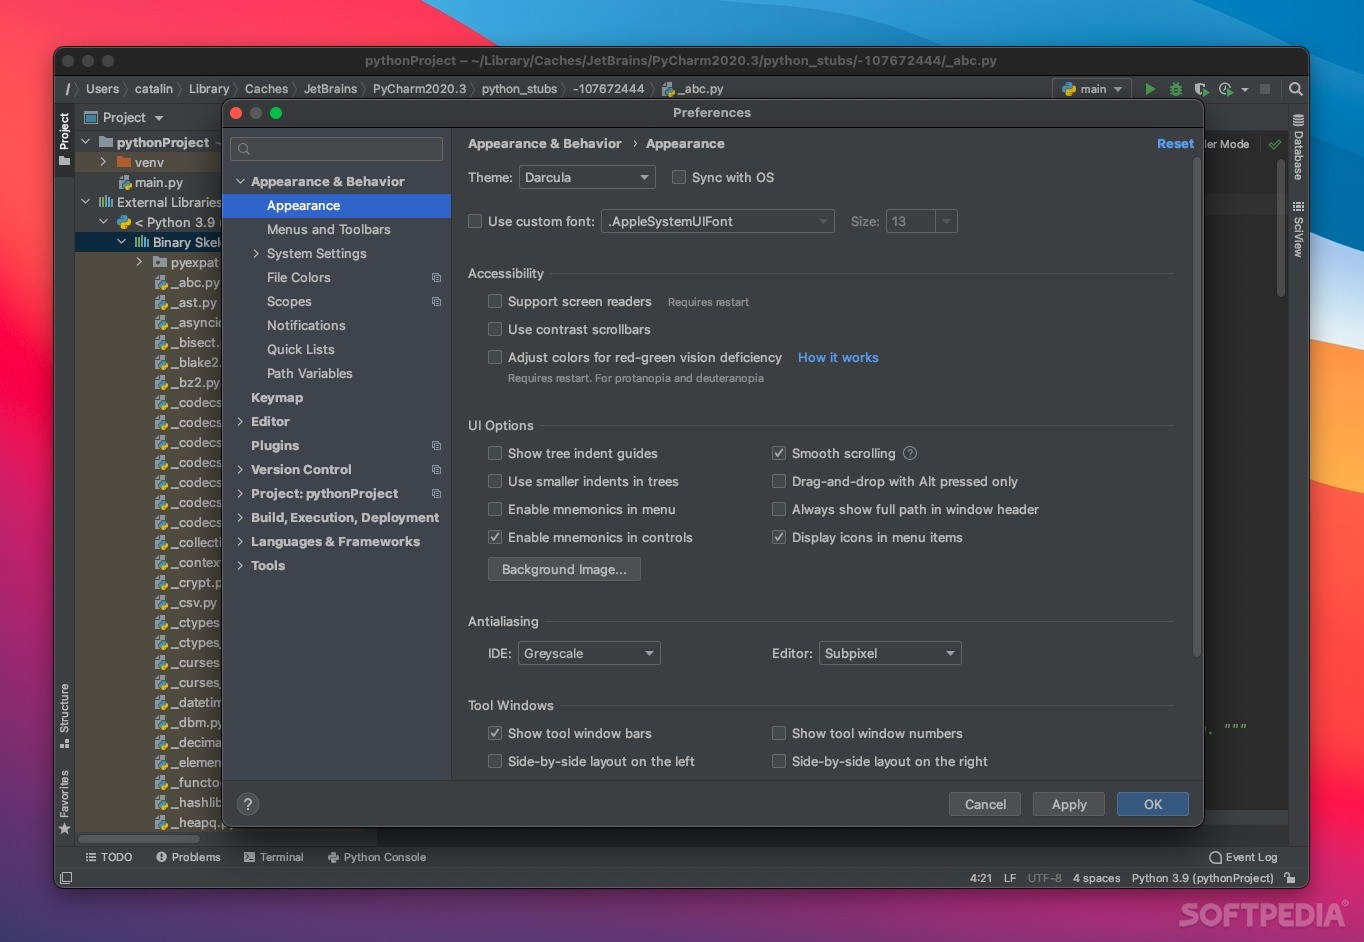Viewport: 1364px width, 942px height.
Task: Uncheck Display icons in menu items
Action: 779,537
